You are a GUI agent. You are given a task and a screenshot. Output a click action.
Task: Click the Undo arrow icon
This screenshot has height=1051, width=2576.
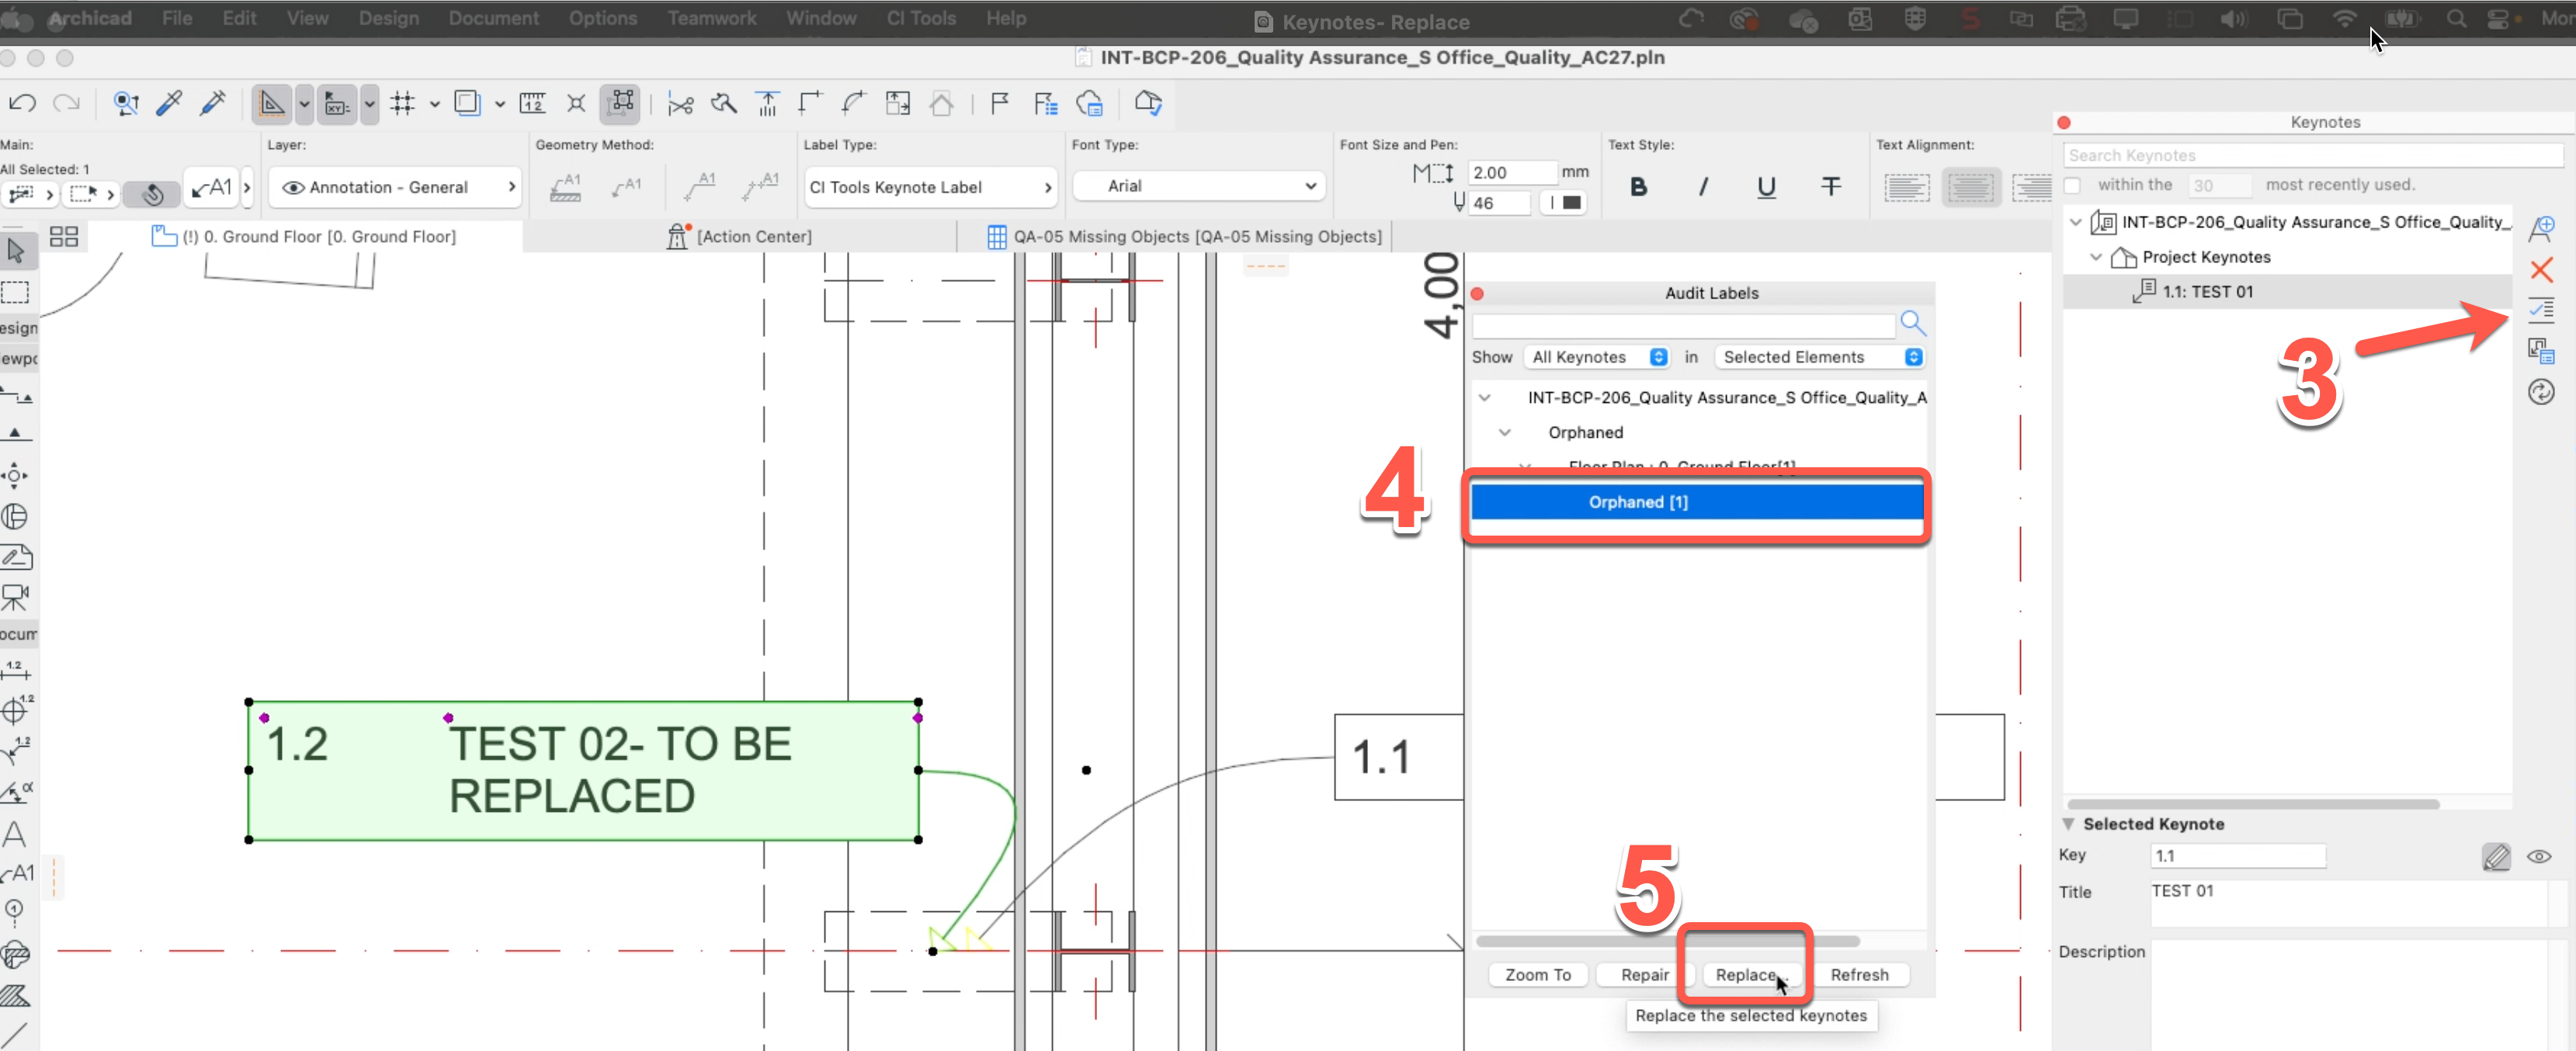pyautogui.click(x=22, y=103)
